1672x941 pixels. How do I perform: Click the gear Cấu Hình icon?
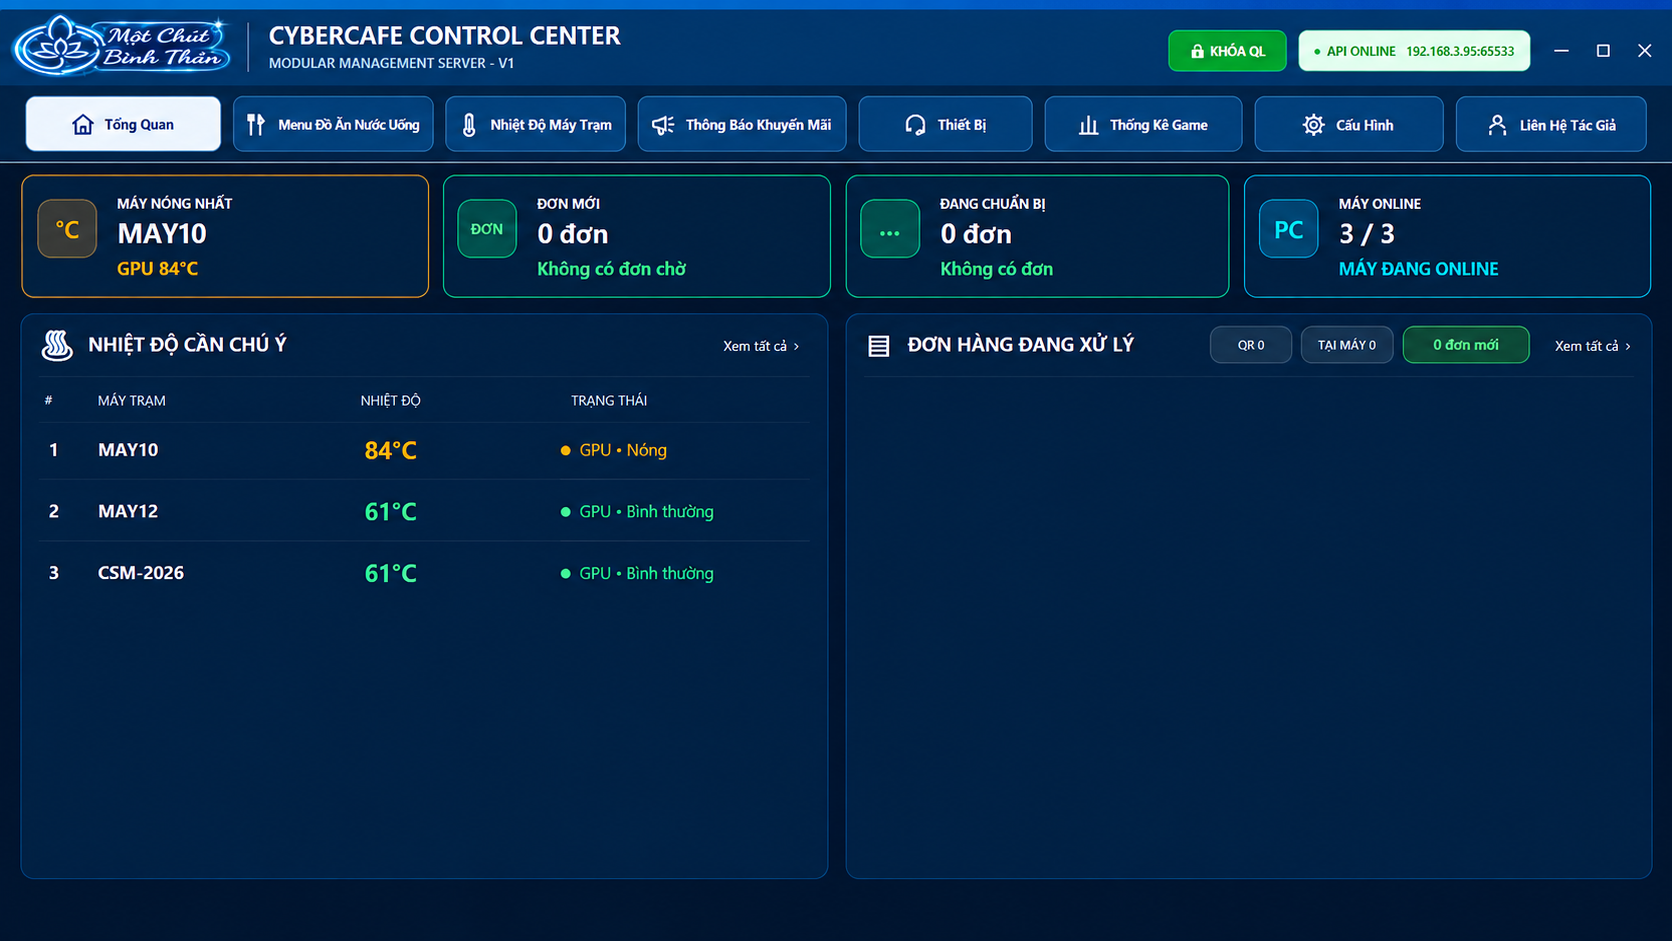click(x=1313, y=124)
